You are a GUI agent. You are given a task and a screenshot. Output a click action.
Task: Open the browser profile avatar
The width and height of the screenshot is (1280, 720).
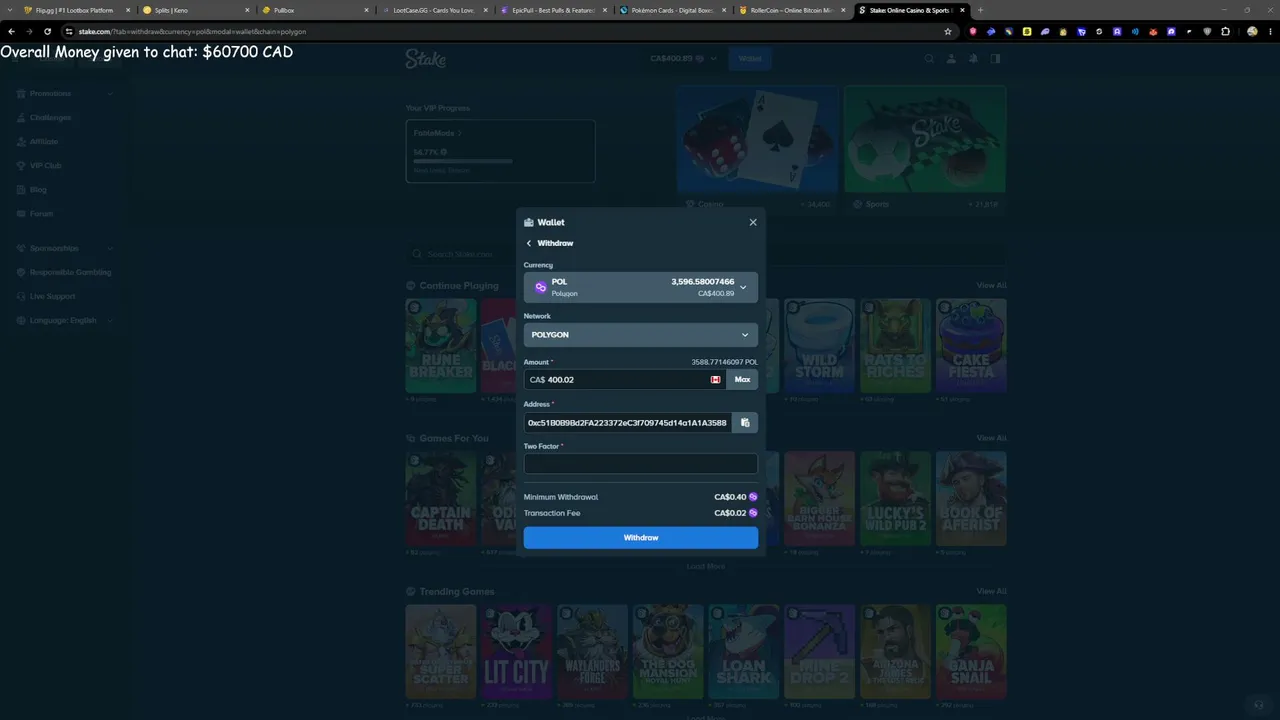coord(1252,31)
